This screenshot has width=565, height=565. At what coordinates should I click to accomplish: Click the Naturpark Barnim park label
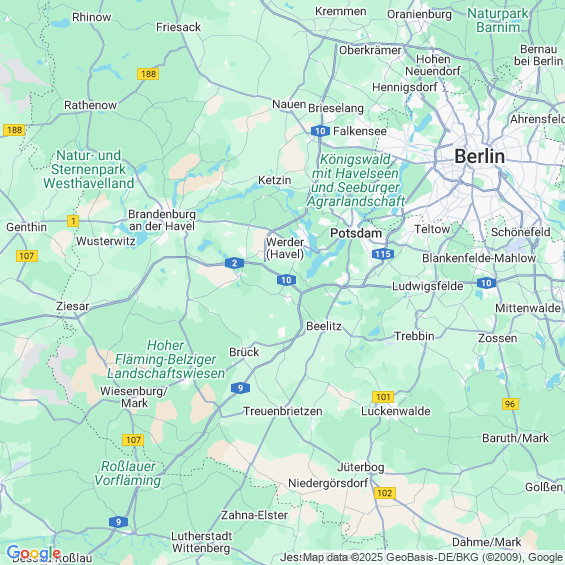pos(498,21)
